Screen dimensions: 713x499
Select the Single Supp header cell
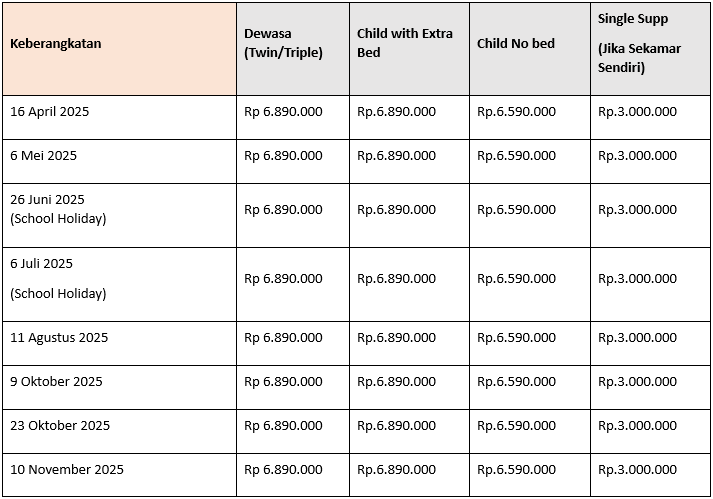pos(650,49)
